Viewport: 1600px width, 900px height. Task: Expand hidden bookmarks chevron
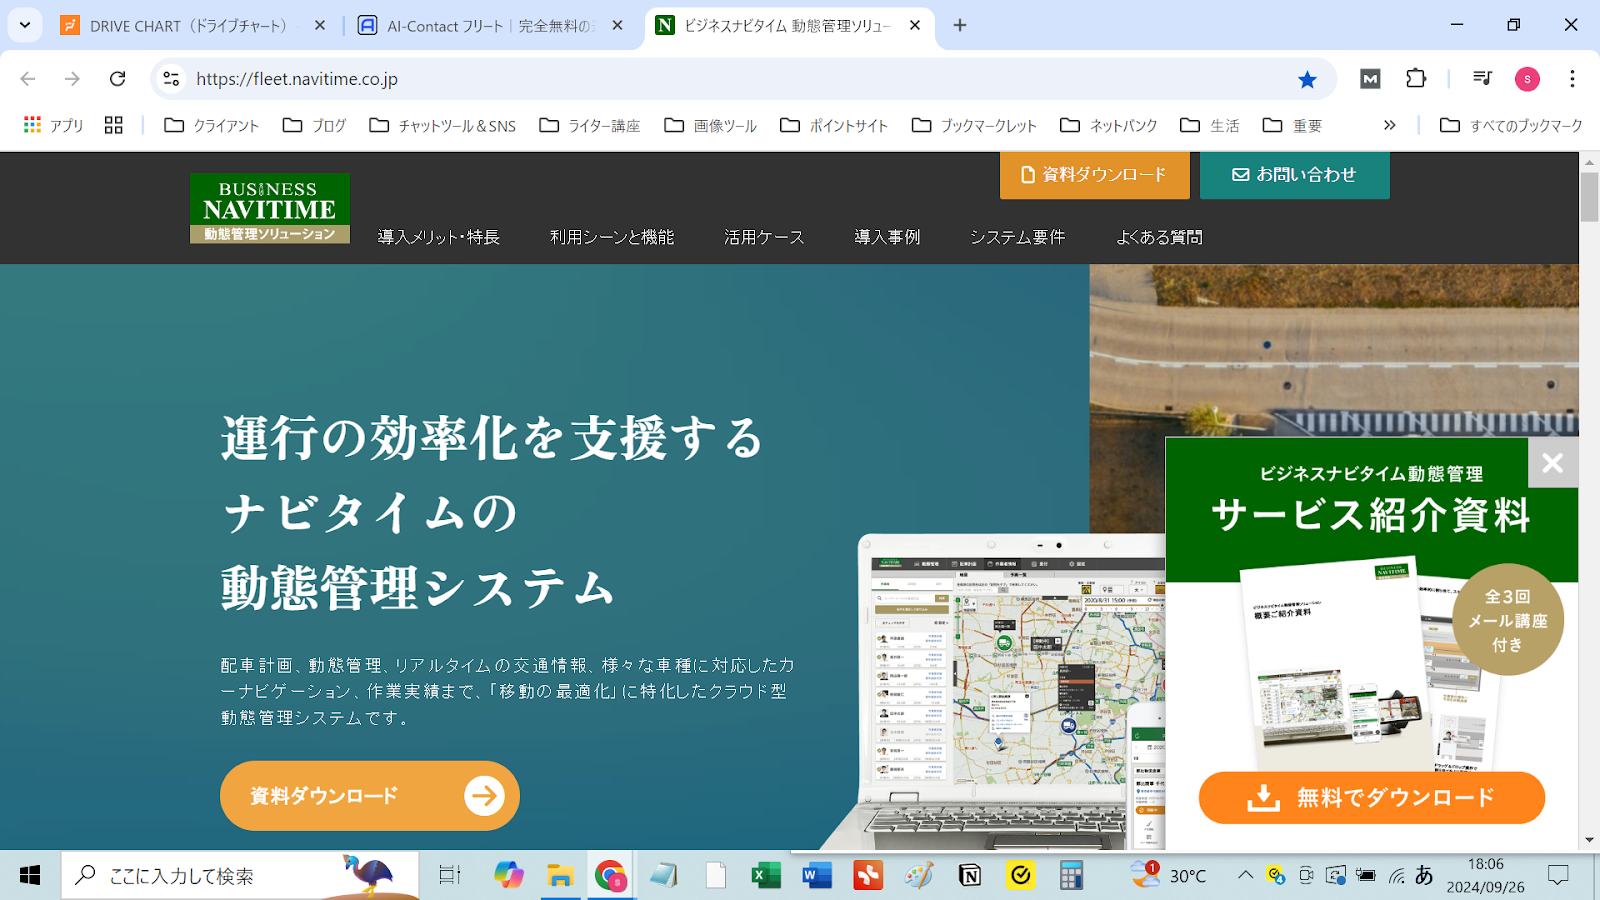click(x=1389, y=125)
